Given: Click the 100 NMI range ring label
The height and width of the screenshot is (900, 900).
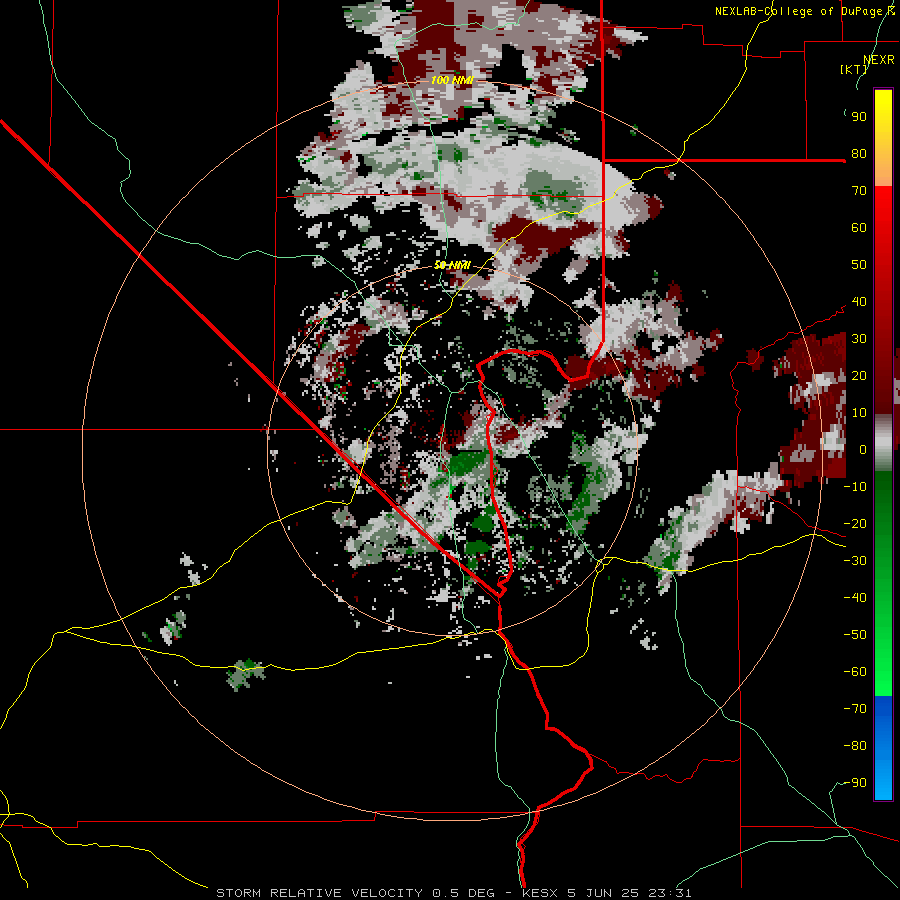Looking at the screenshot, I should point(452,80).
